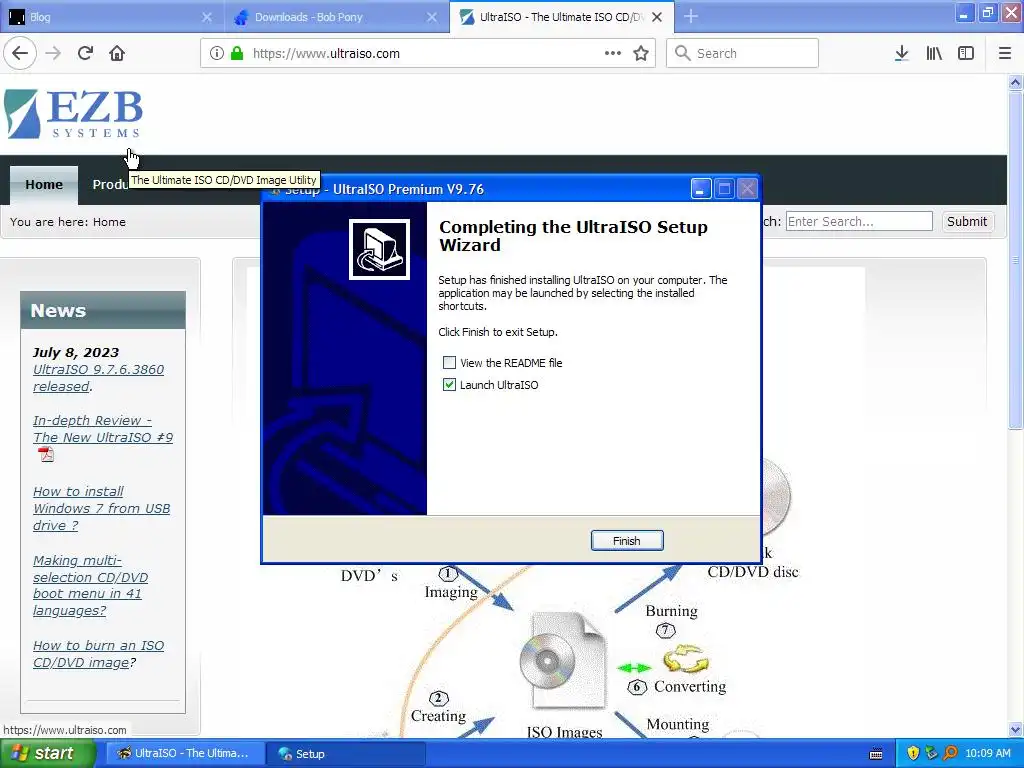Open page actions three-dot menu
The height and width of the screenshot is (768, 1024).
613,54
